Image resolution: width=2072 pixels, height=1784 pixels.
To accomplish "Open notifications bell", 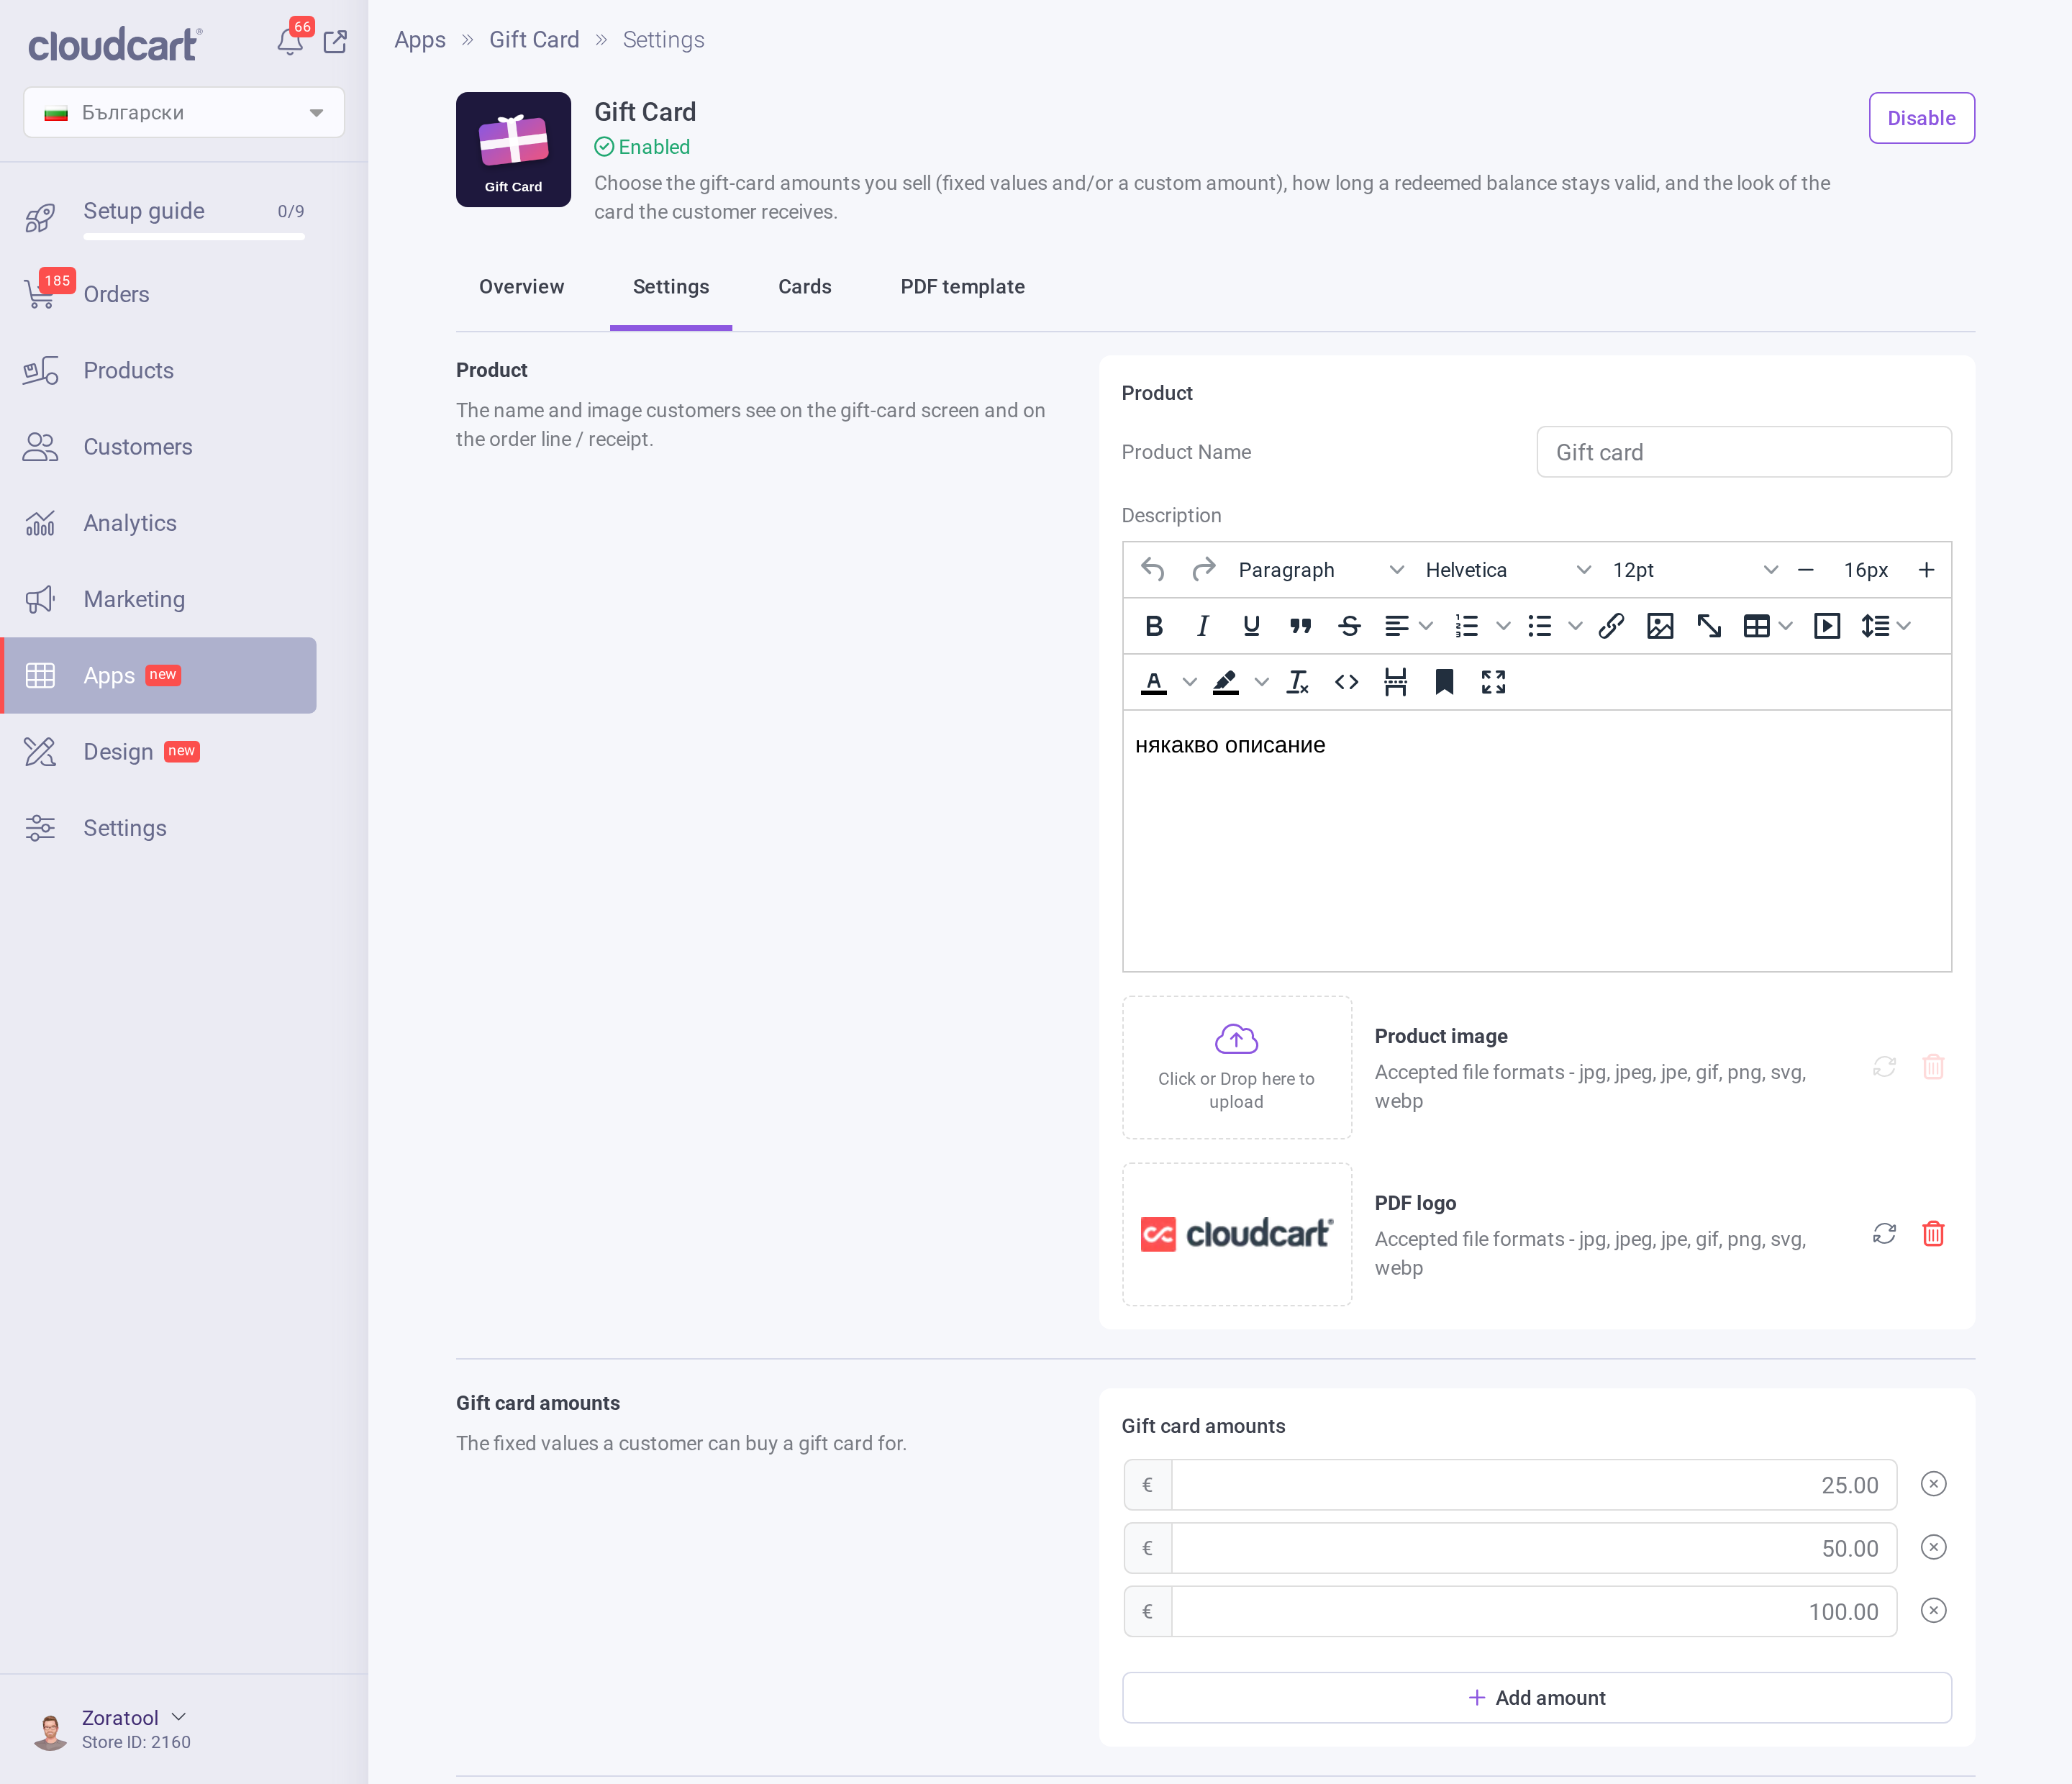I will click(x=290, y=41).
